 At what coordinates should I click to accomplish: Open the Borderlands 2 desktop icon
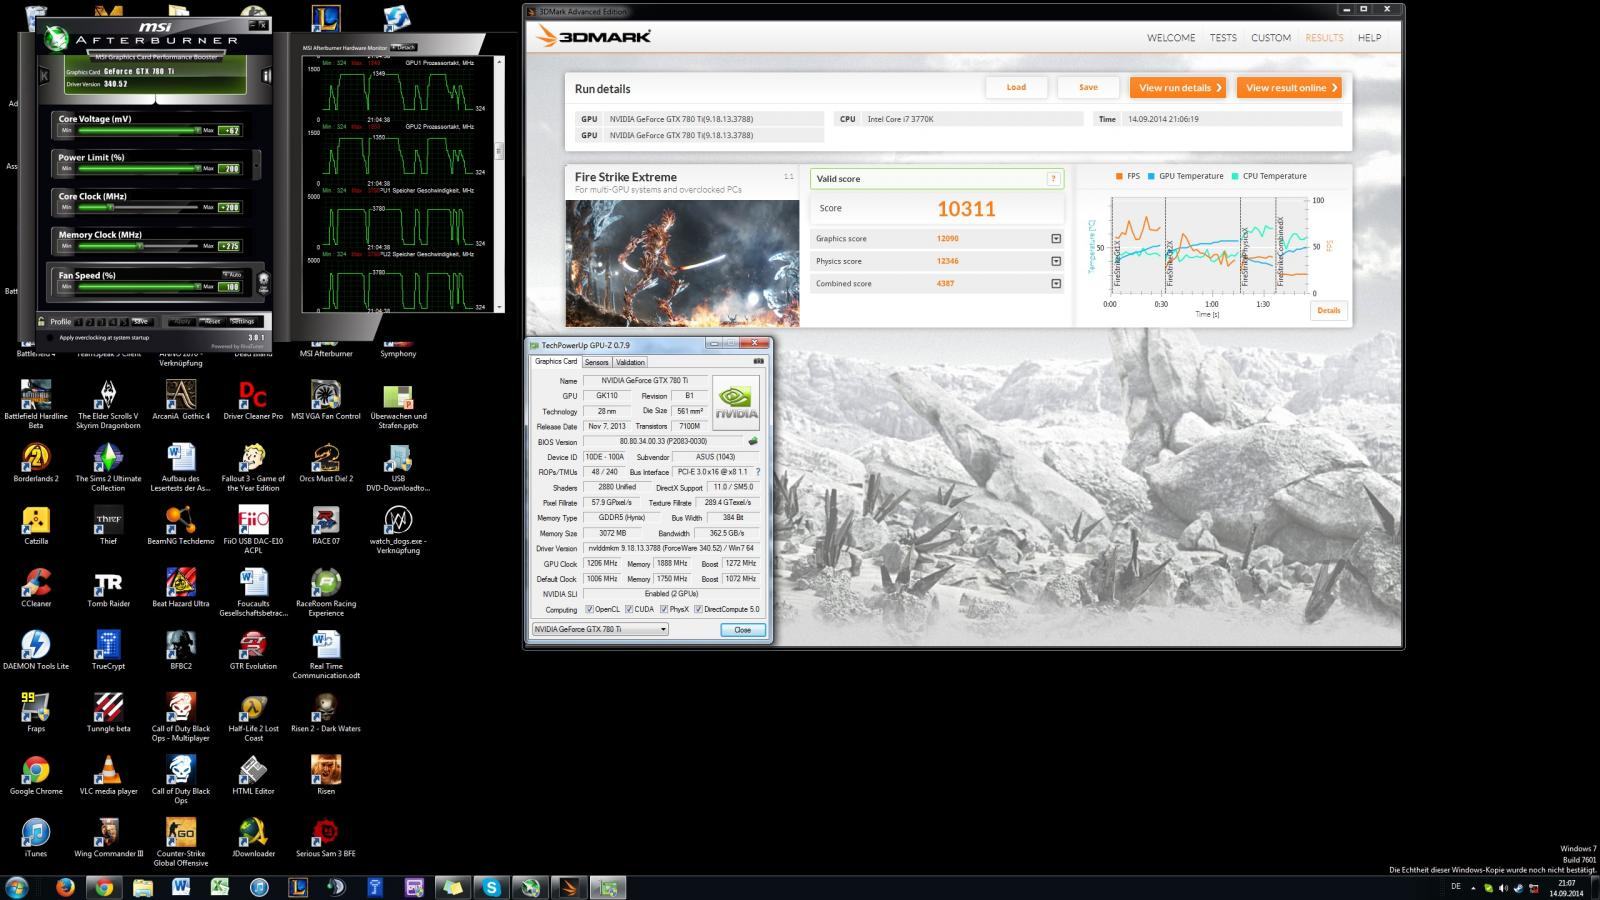[36, 463]
